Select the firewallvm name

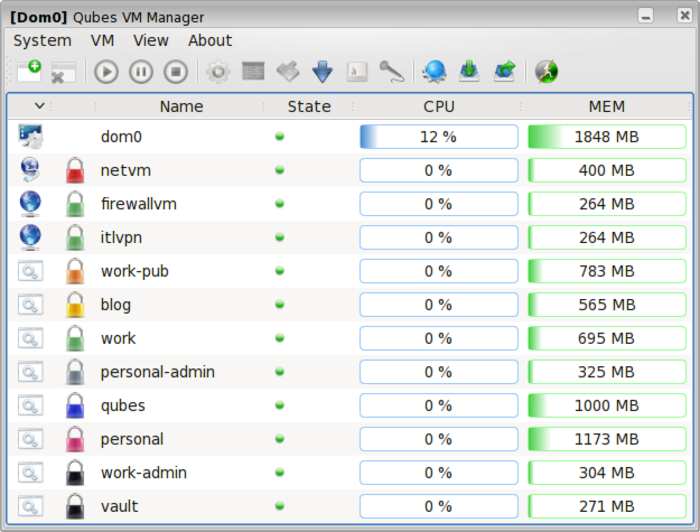pos(138,204)
